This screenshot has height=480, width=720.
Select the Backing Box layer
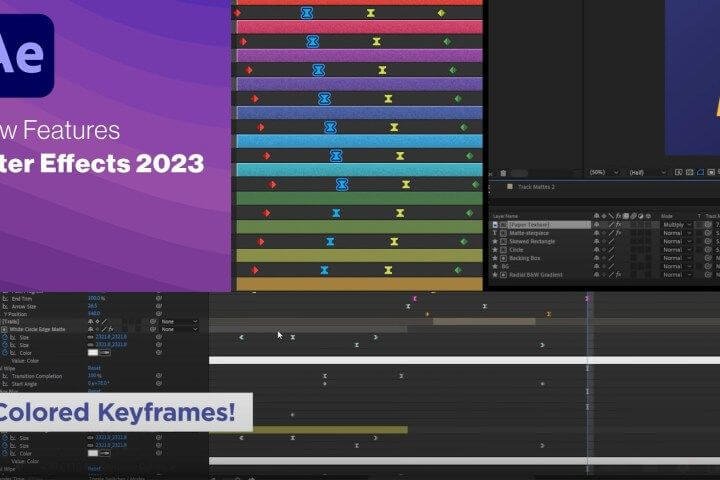525,258
